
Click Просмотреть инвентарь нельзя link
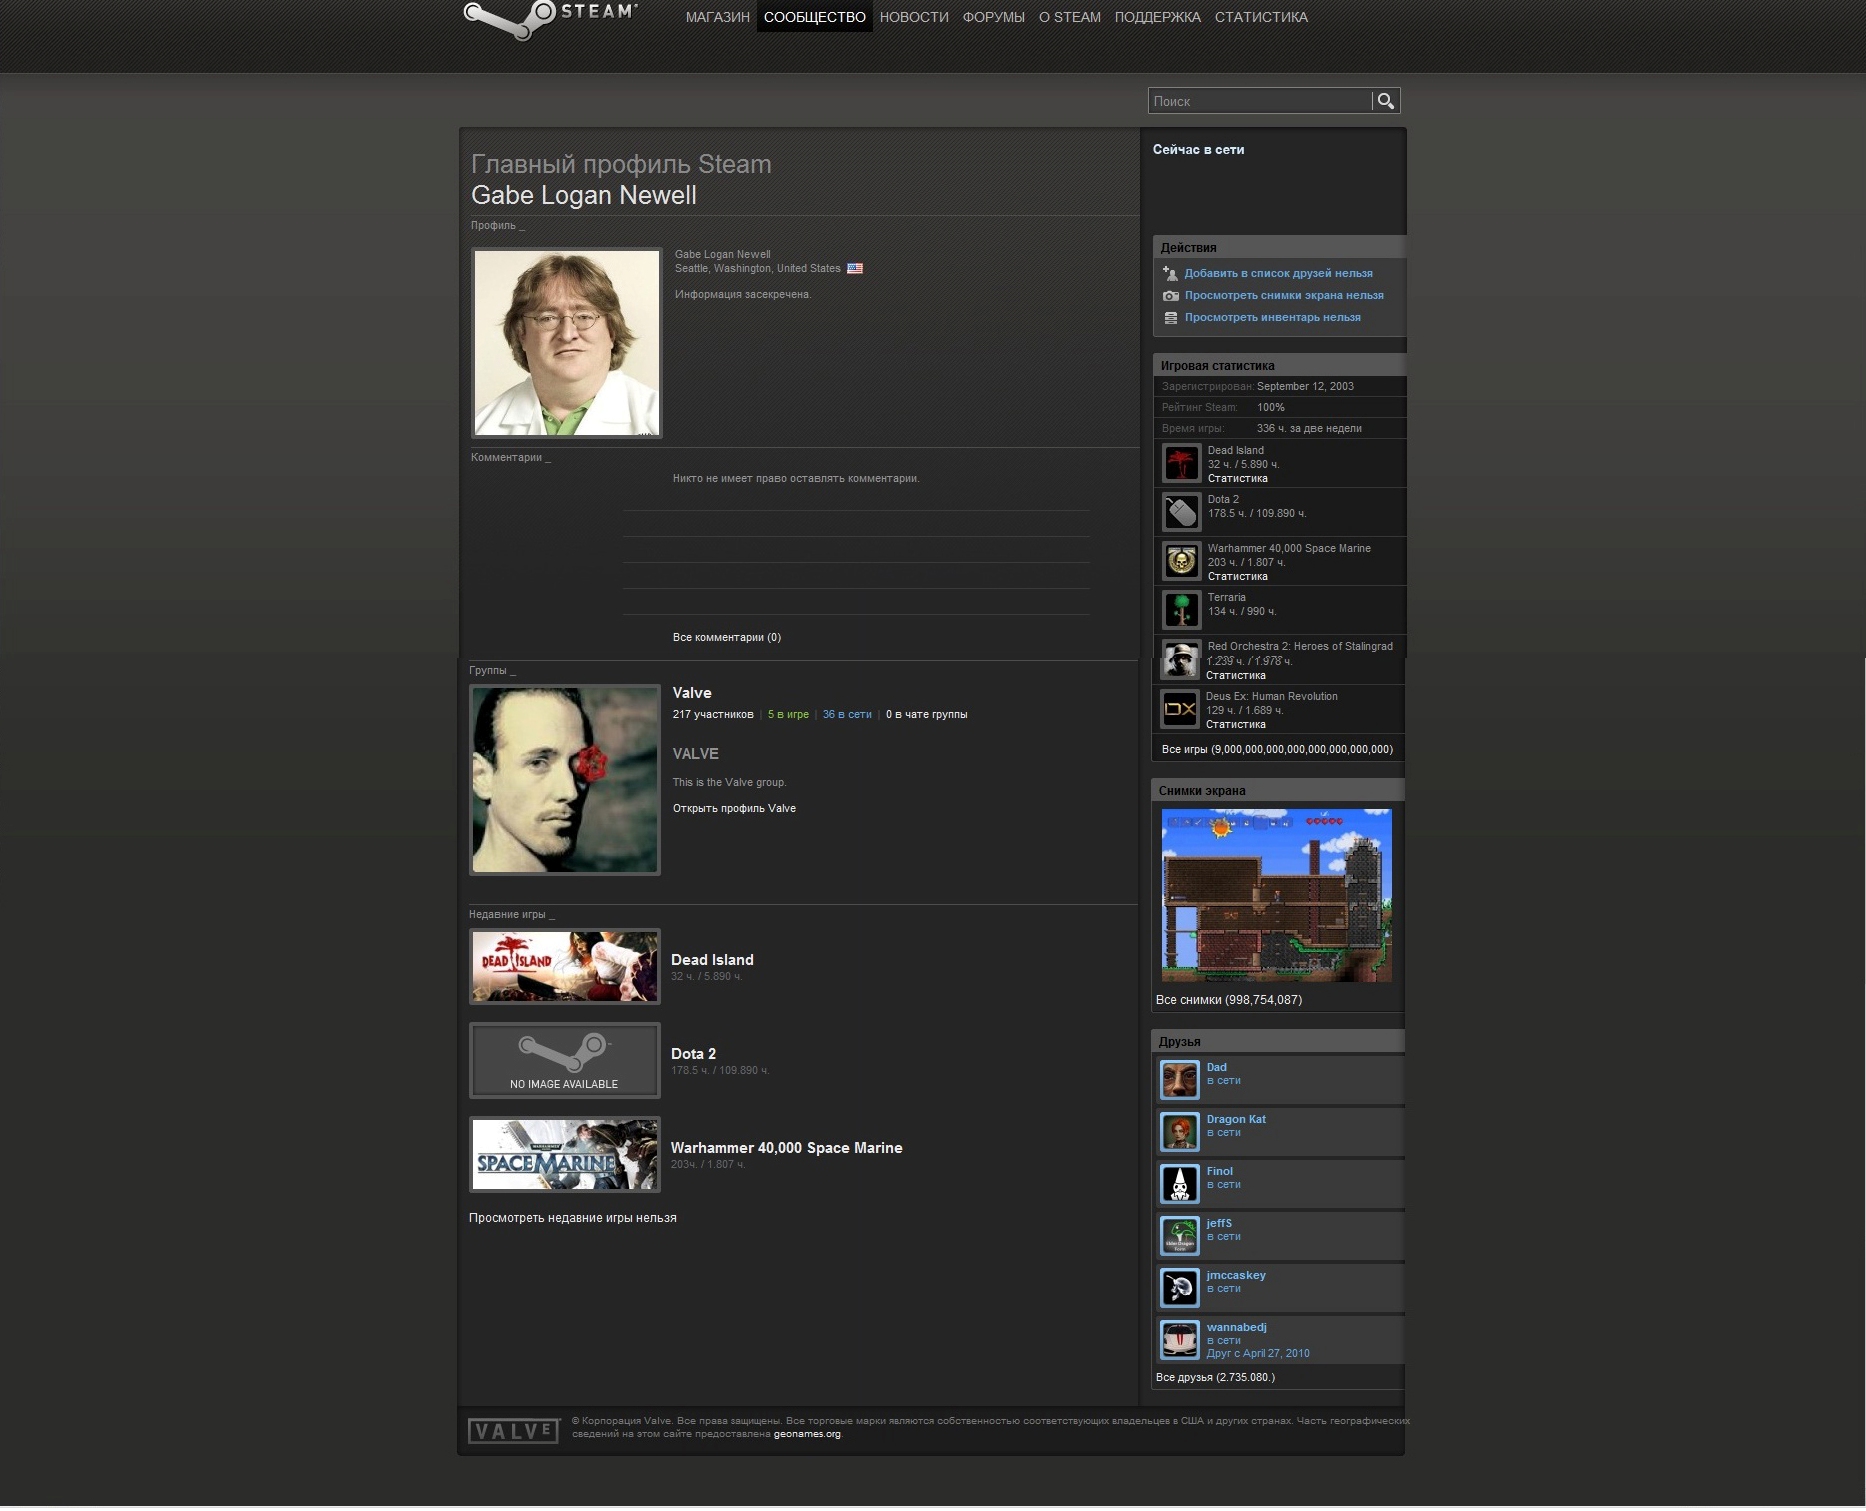click(x=1272, y=317)
